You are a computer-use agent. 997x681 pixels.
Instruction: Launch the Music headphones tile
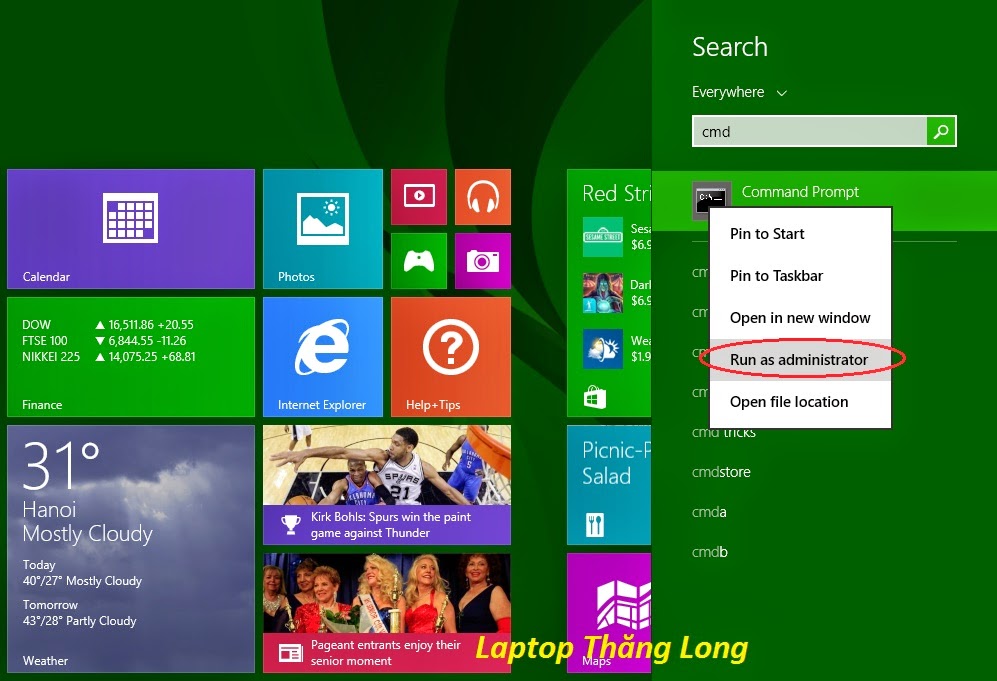pyautogui.click(x=483, y=196)
